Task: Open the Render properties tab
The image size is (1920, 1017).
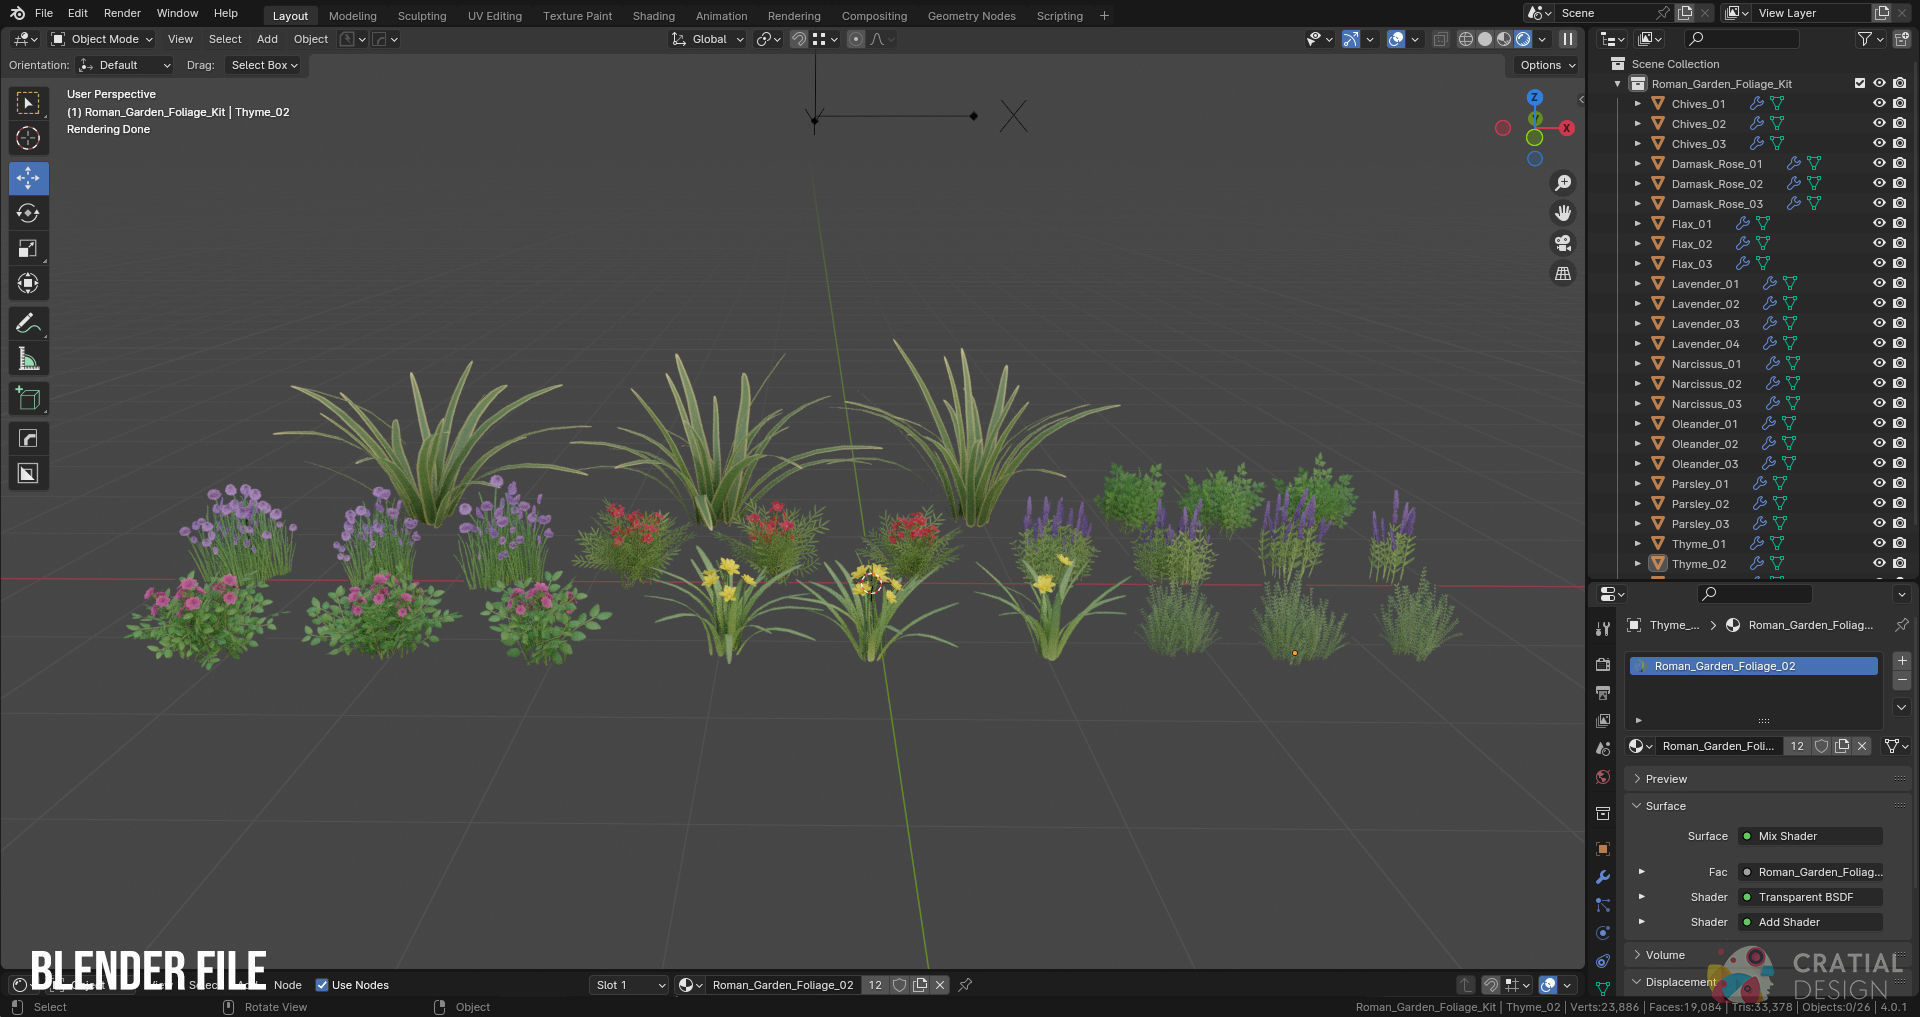Action: [1603, 664]
